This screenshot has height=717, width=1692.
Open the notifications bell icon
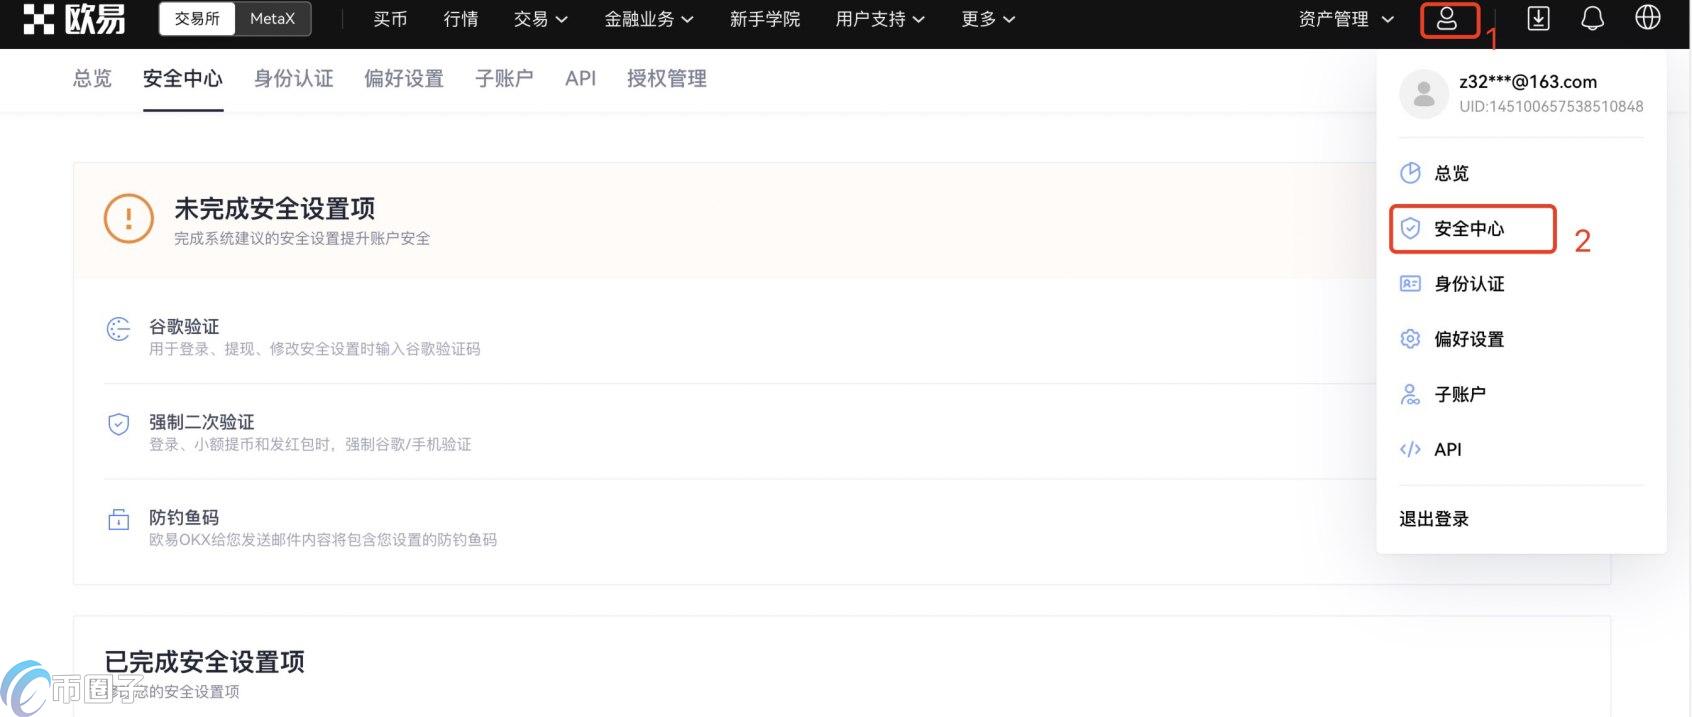1592,19
